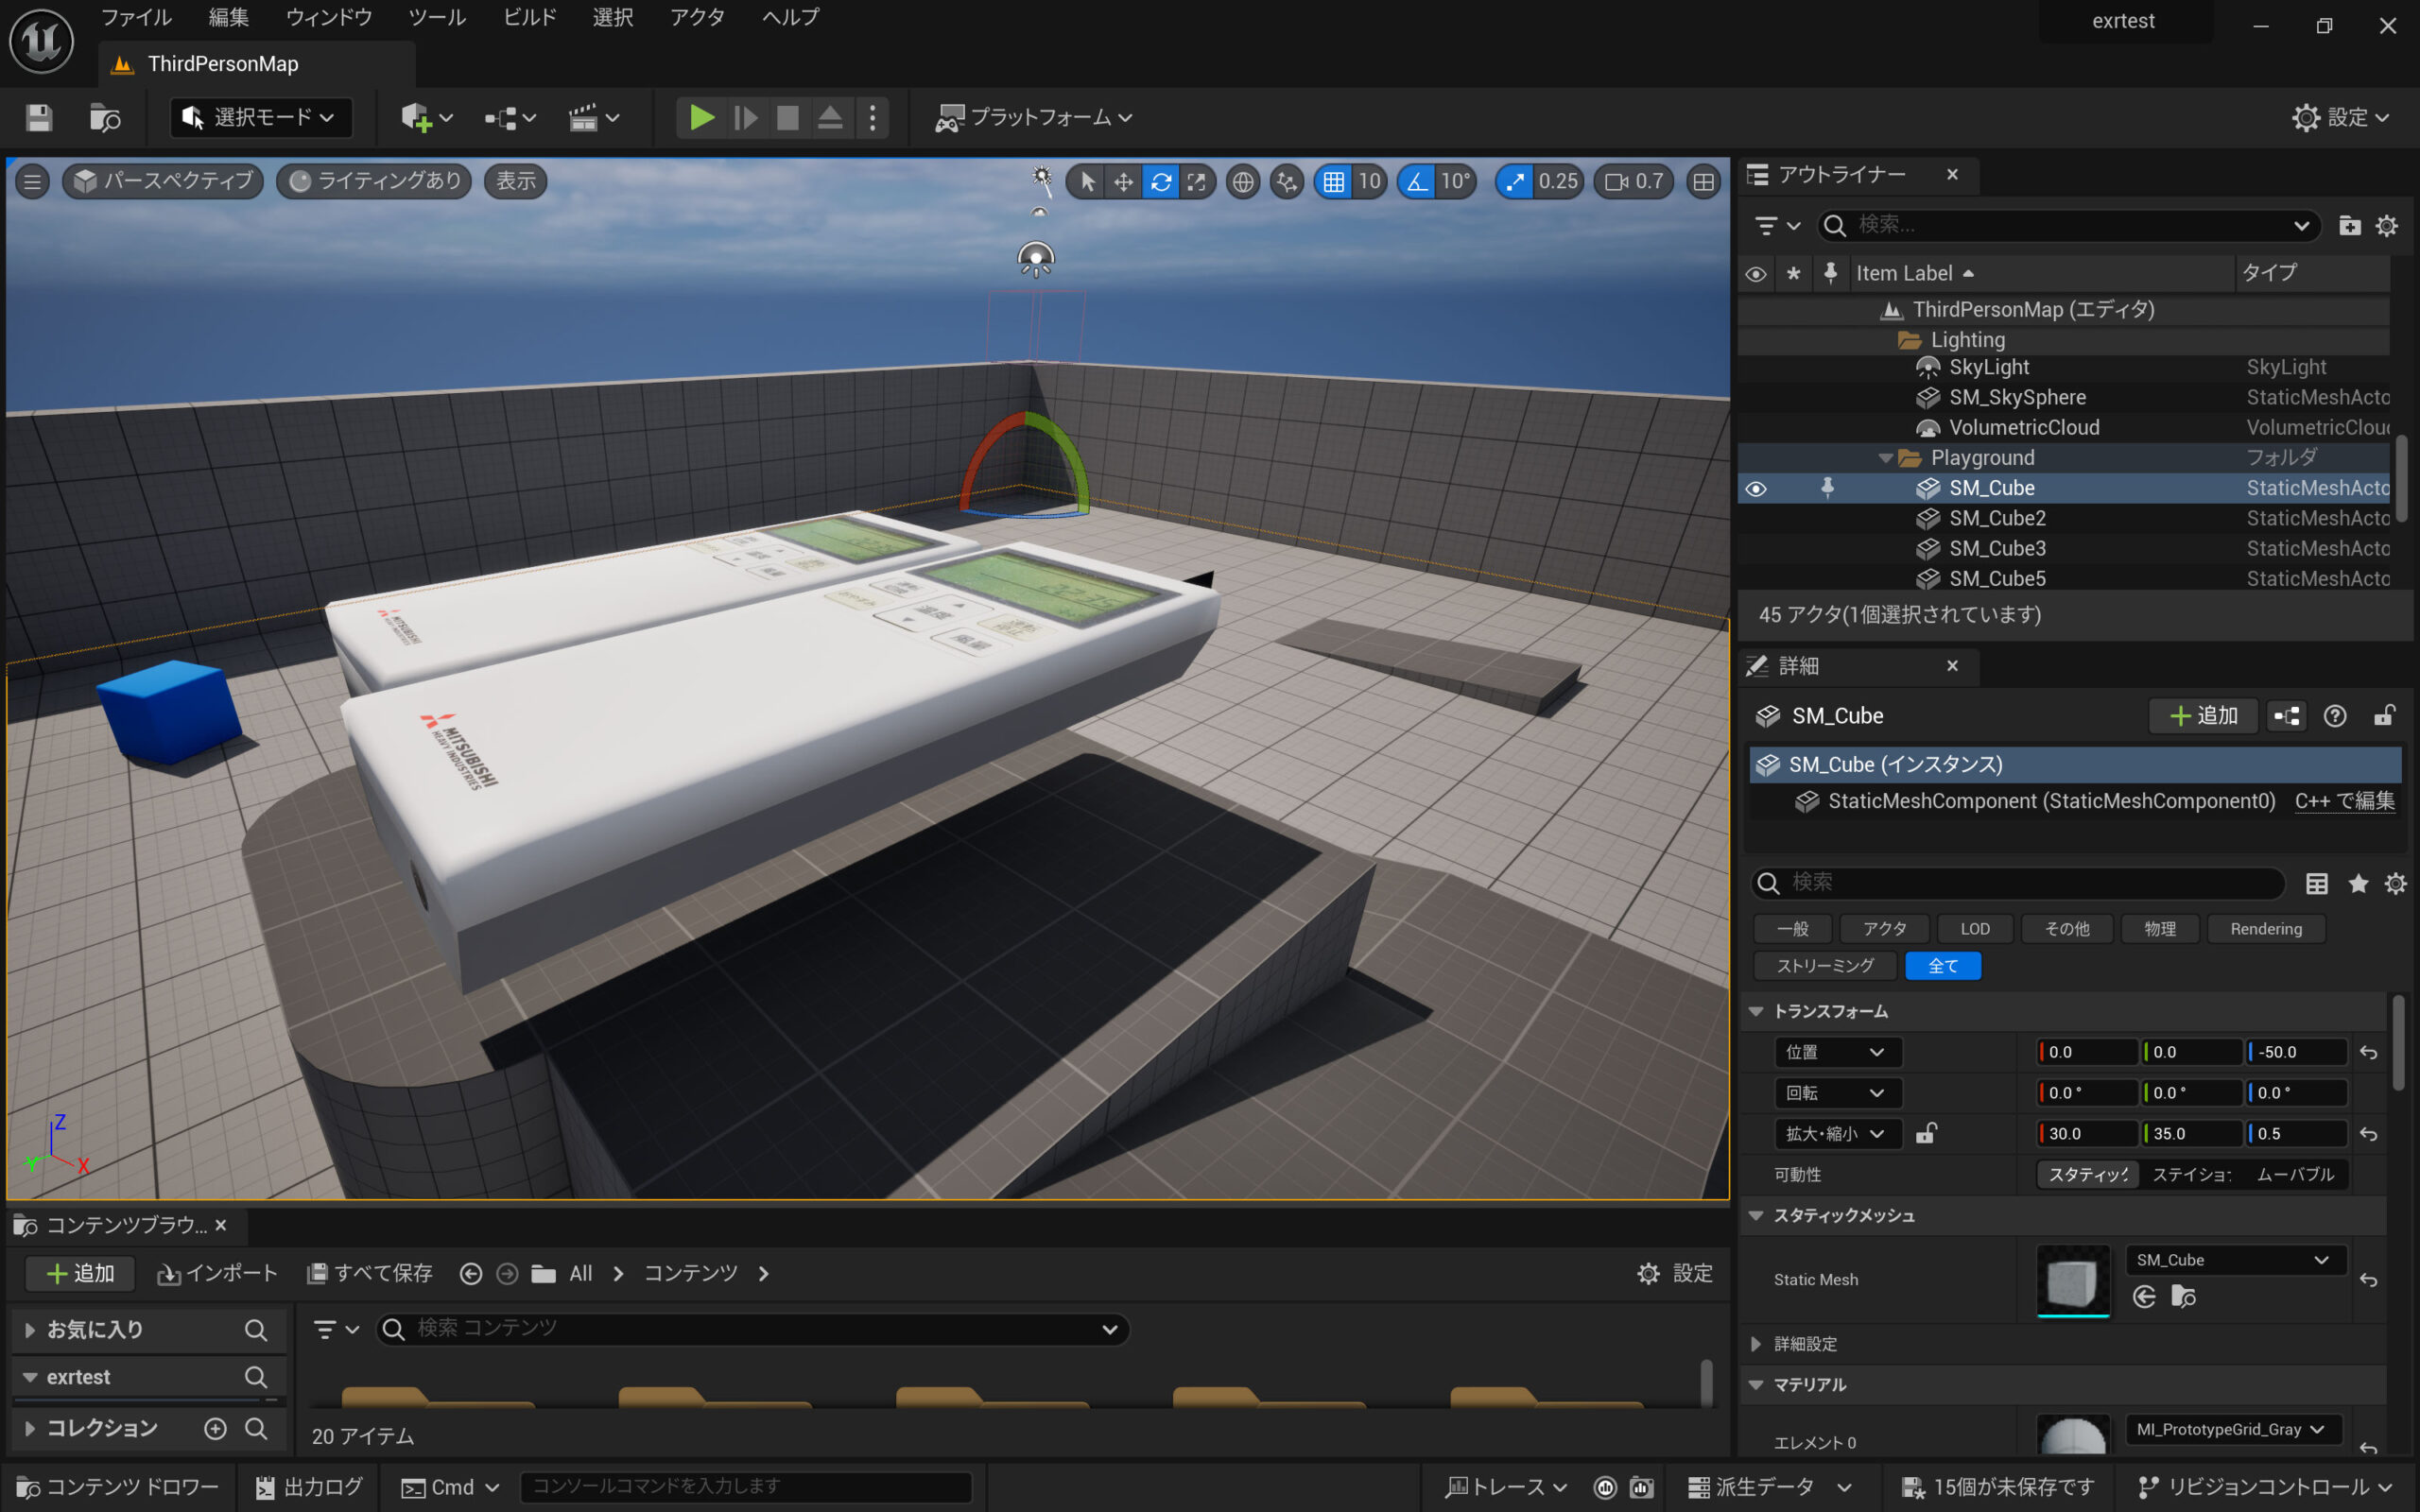Click the save level floppy icon
This screenshot has width=2420, height=1512.
coord(39,118)
